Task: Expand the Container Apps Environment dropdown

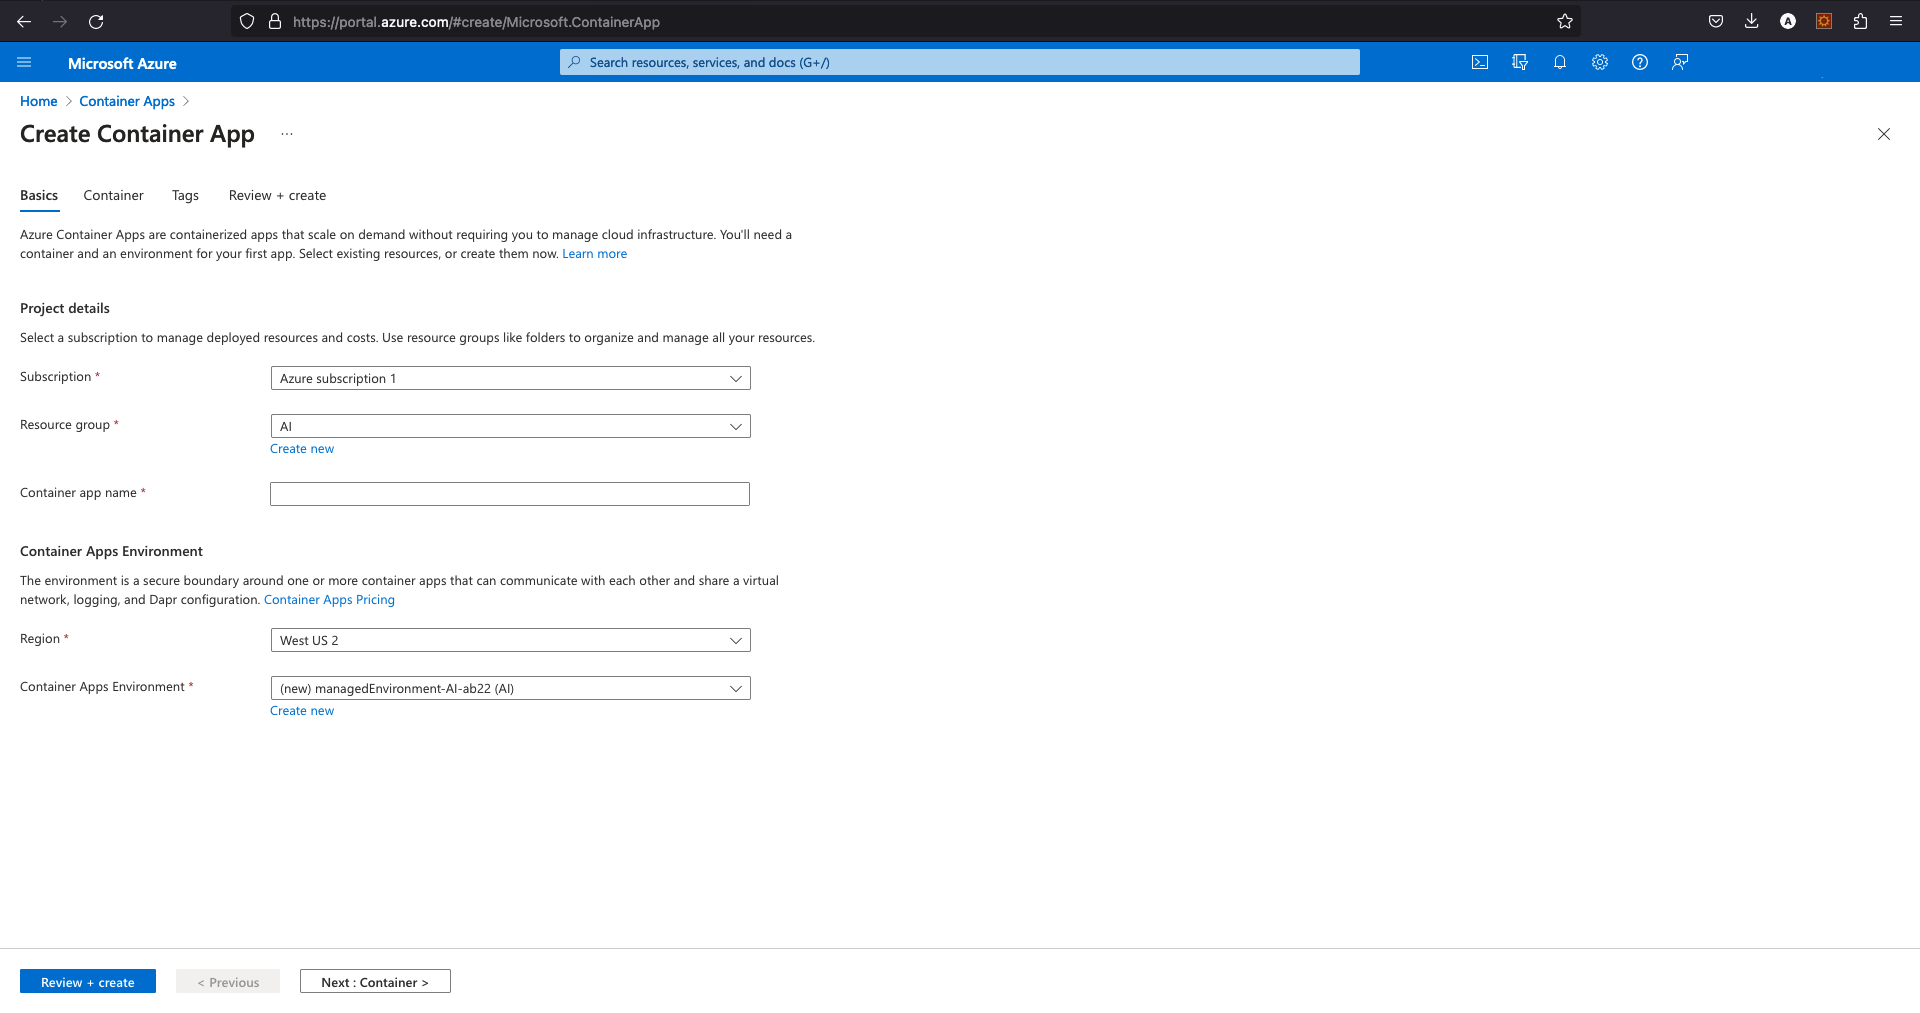Action: tap(510, 688)
